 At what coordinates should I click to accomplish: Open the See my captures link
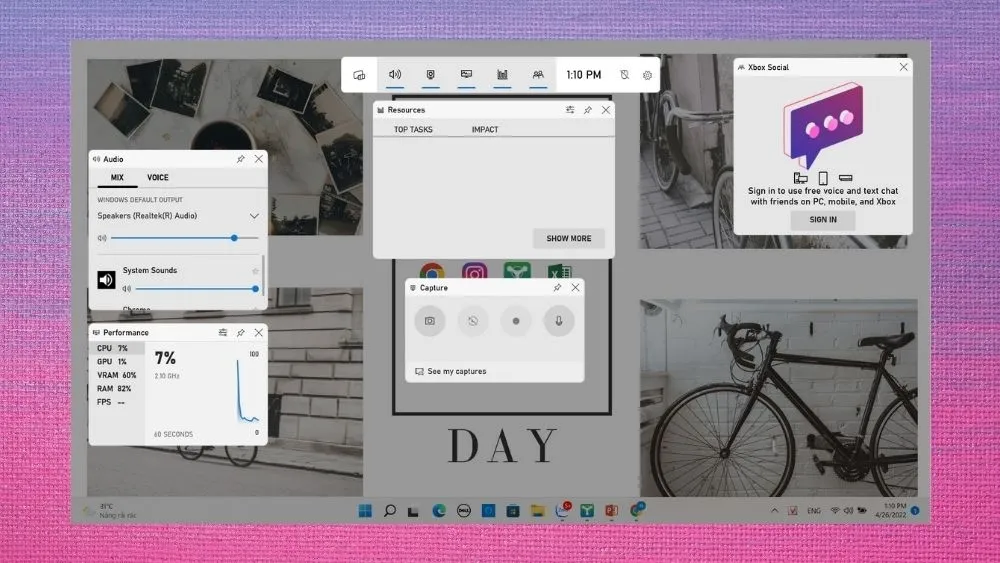point(456,371)
